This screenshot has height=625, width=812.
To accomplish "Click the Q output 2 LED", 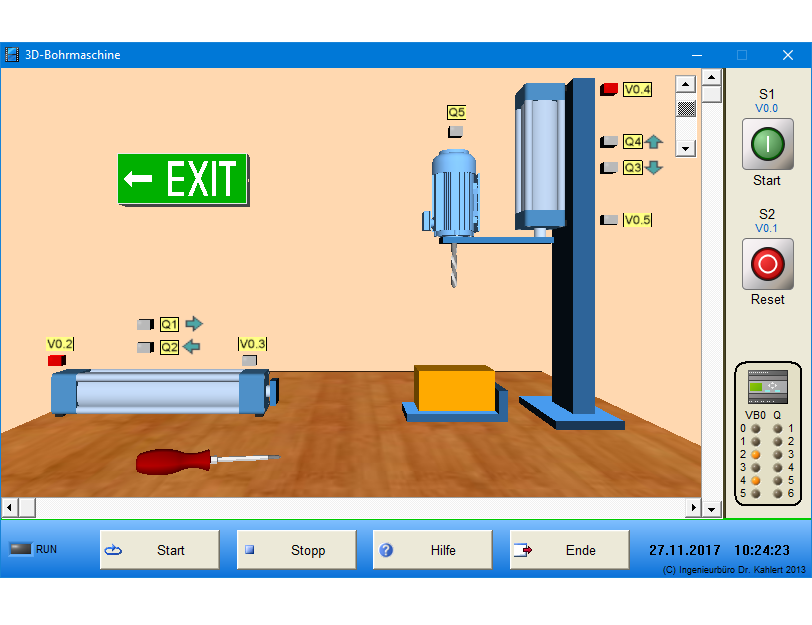I will (x=777, y=442).
